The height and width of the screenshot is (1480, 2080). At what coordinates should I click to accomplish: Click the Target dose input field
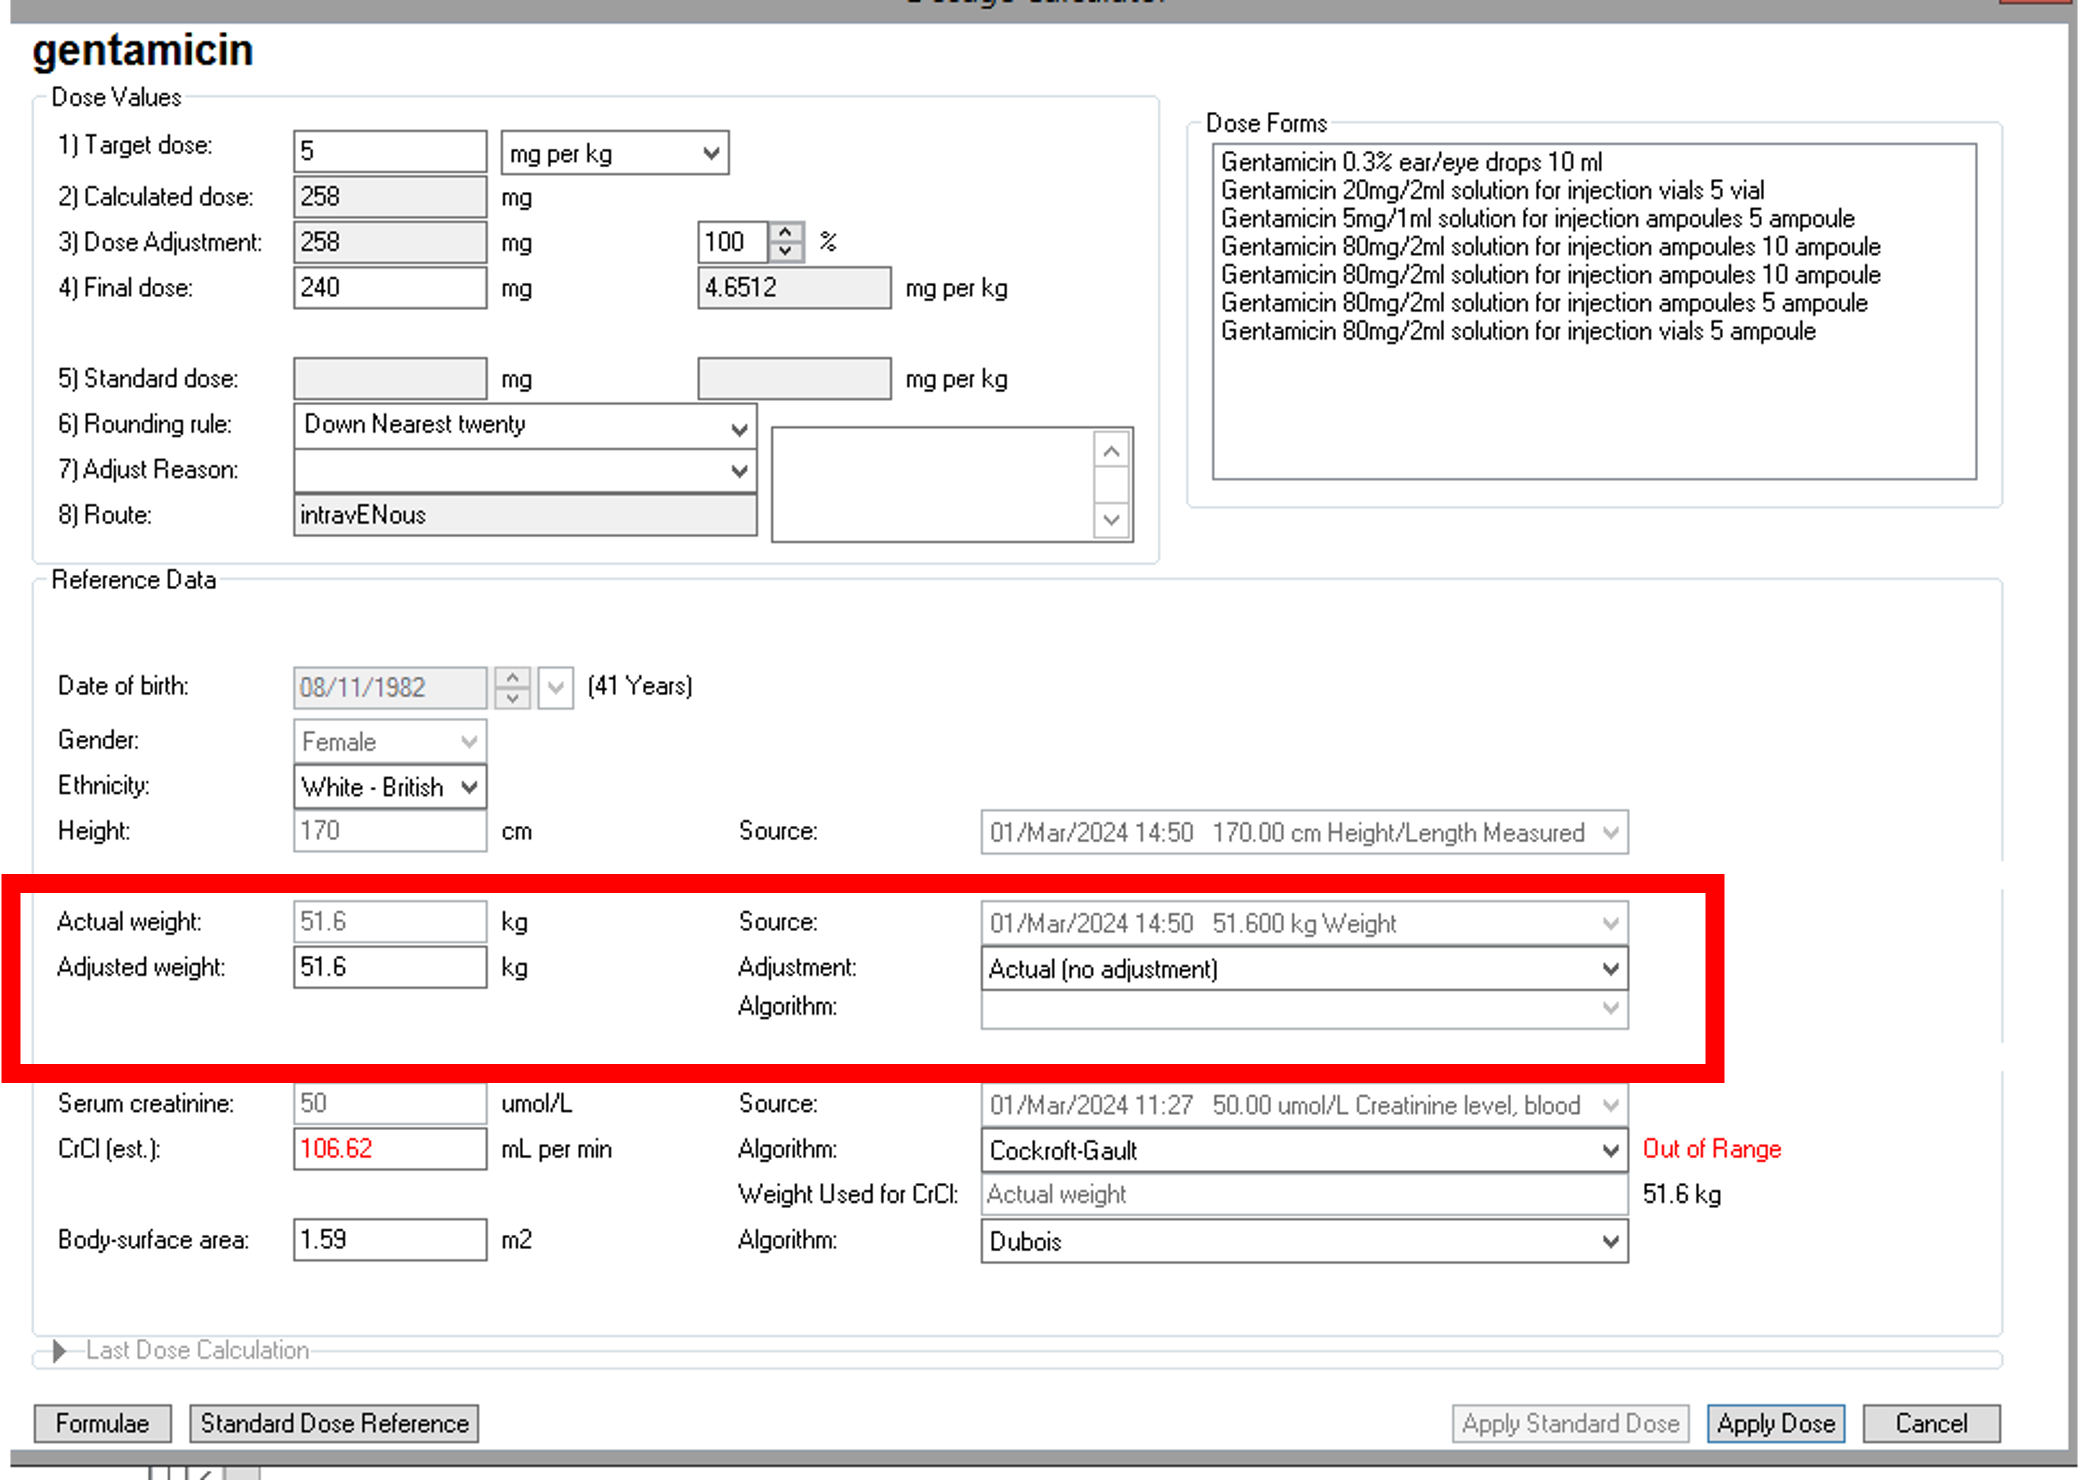click(389, 152)
